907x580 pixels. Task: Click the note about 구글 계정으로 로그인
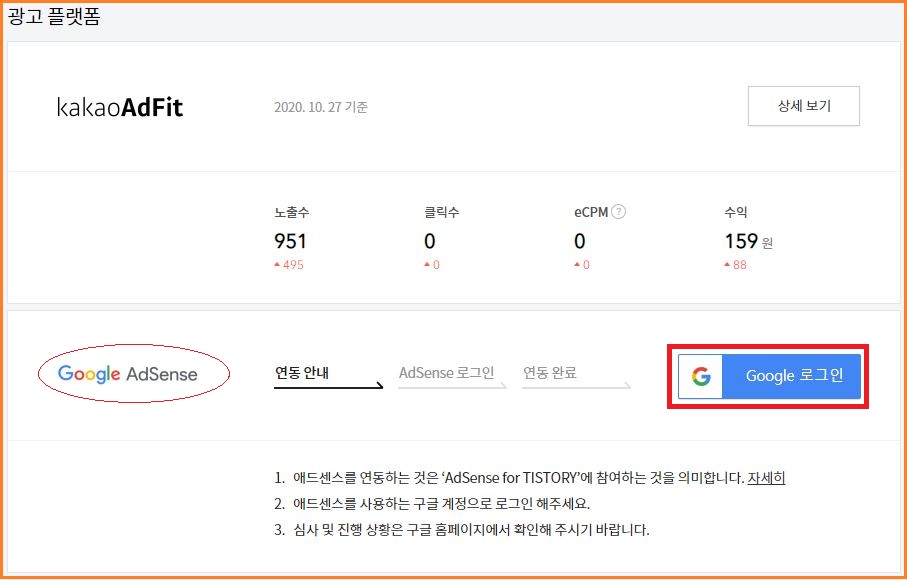coord(432,504)
